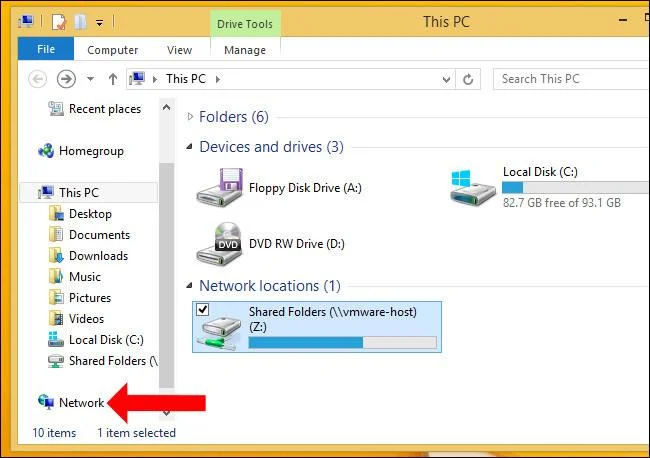This screenshot has width=650, height=458.
Task: Click Local Disk (C:) usage bar
Action: pyautogui.click(x=576, y=188)
